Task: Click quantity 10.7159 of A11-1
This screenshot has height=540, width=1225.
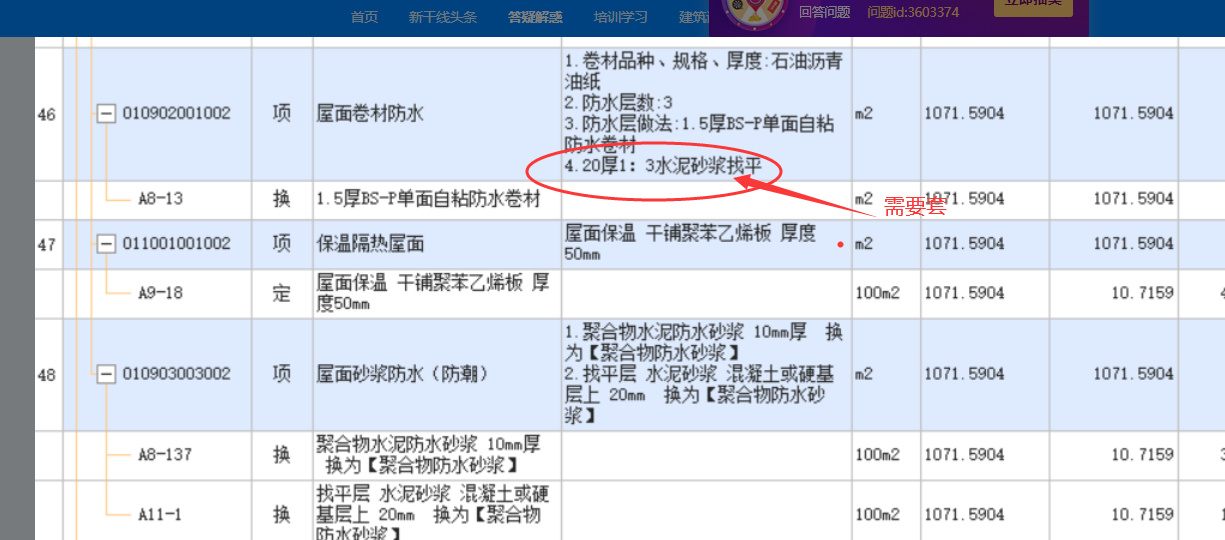Action: coord(1142,514)
